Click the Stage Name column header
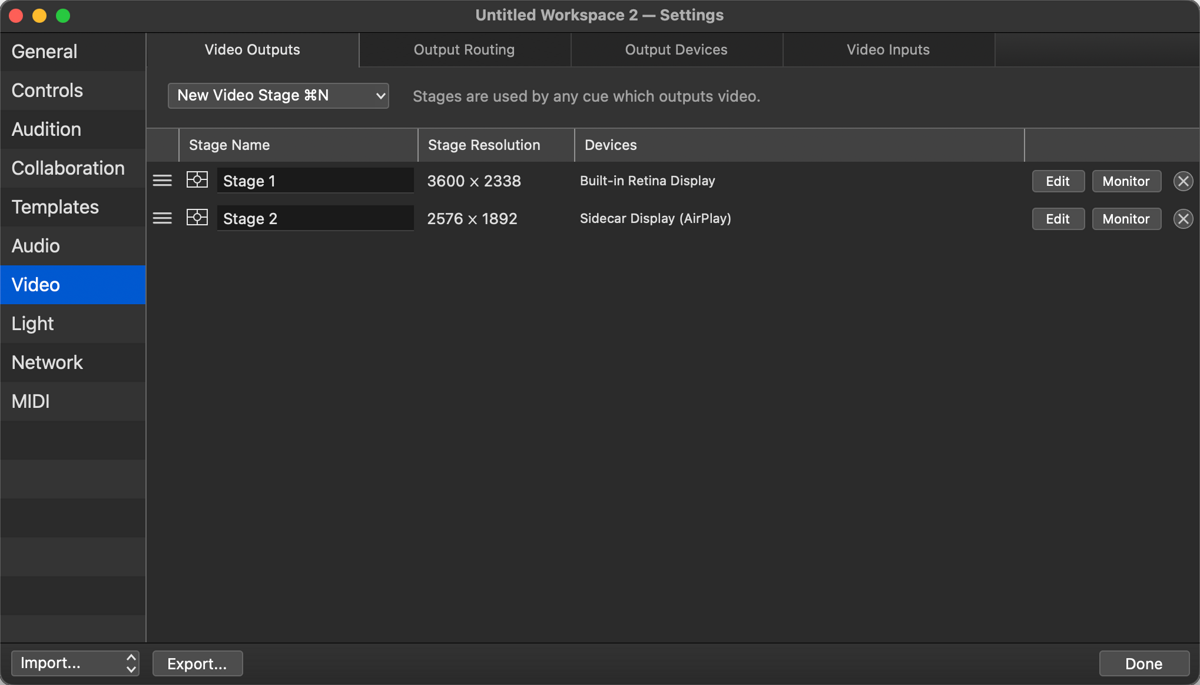1200x685 pixels. [298, 145]
